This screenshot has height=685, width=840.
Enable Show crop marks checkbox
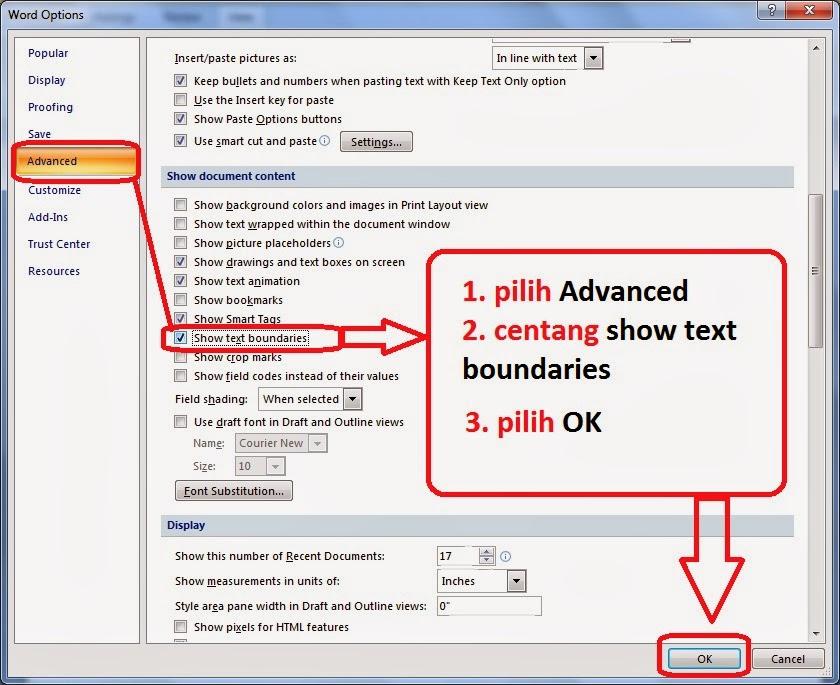point(181,357)
